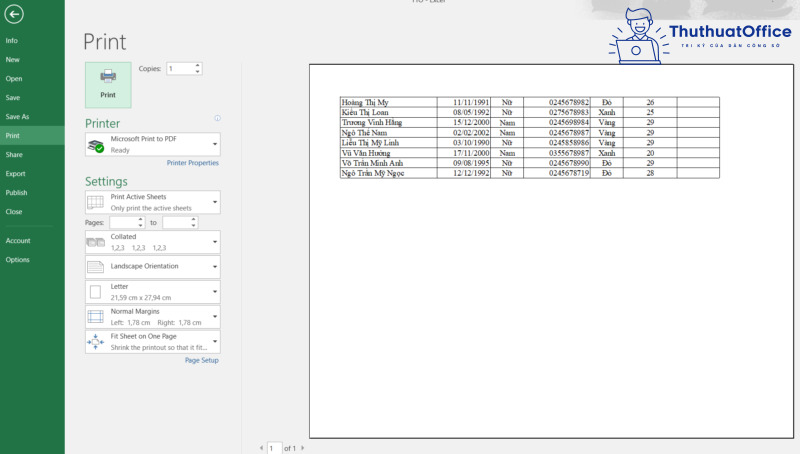Select Print in the backstage menu

coord(32,136)
